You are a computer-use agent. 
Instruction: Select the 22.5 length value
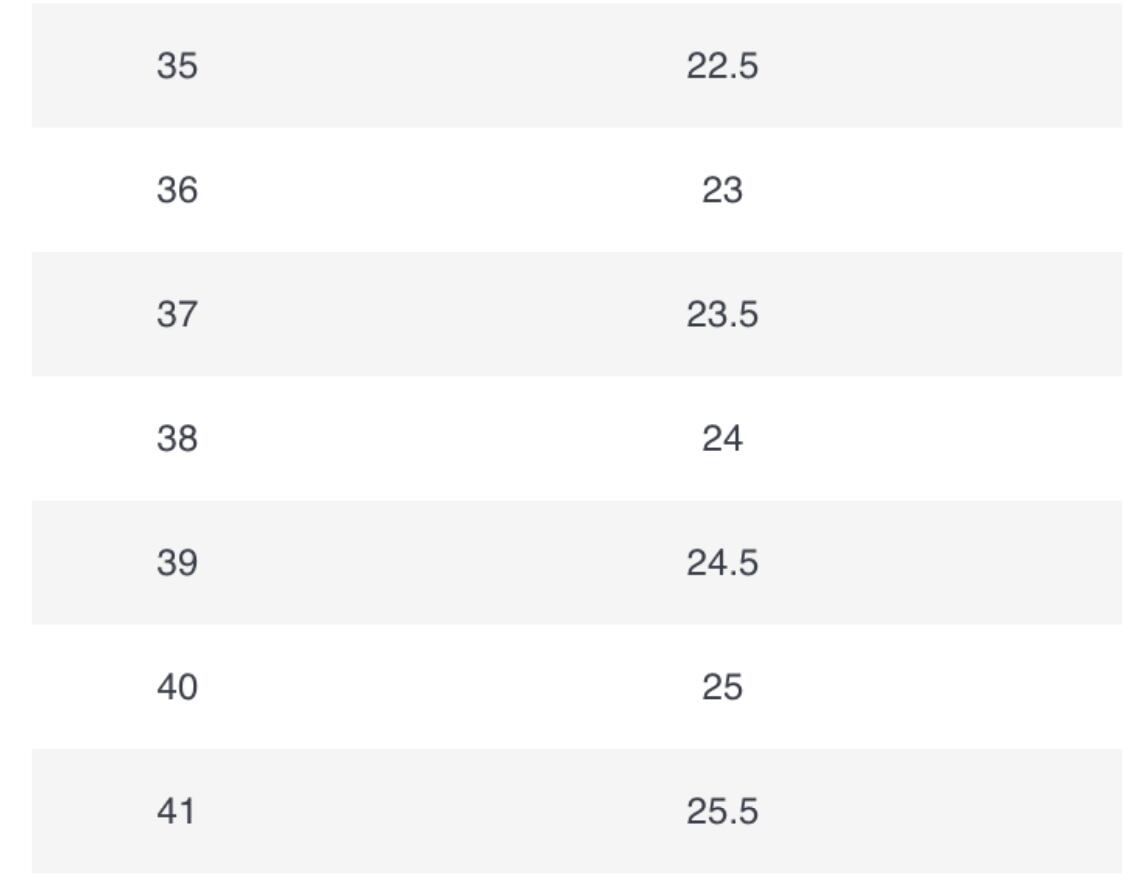coord(722,66)
